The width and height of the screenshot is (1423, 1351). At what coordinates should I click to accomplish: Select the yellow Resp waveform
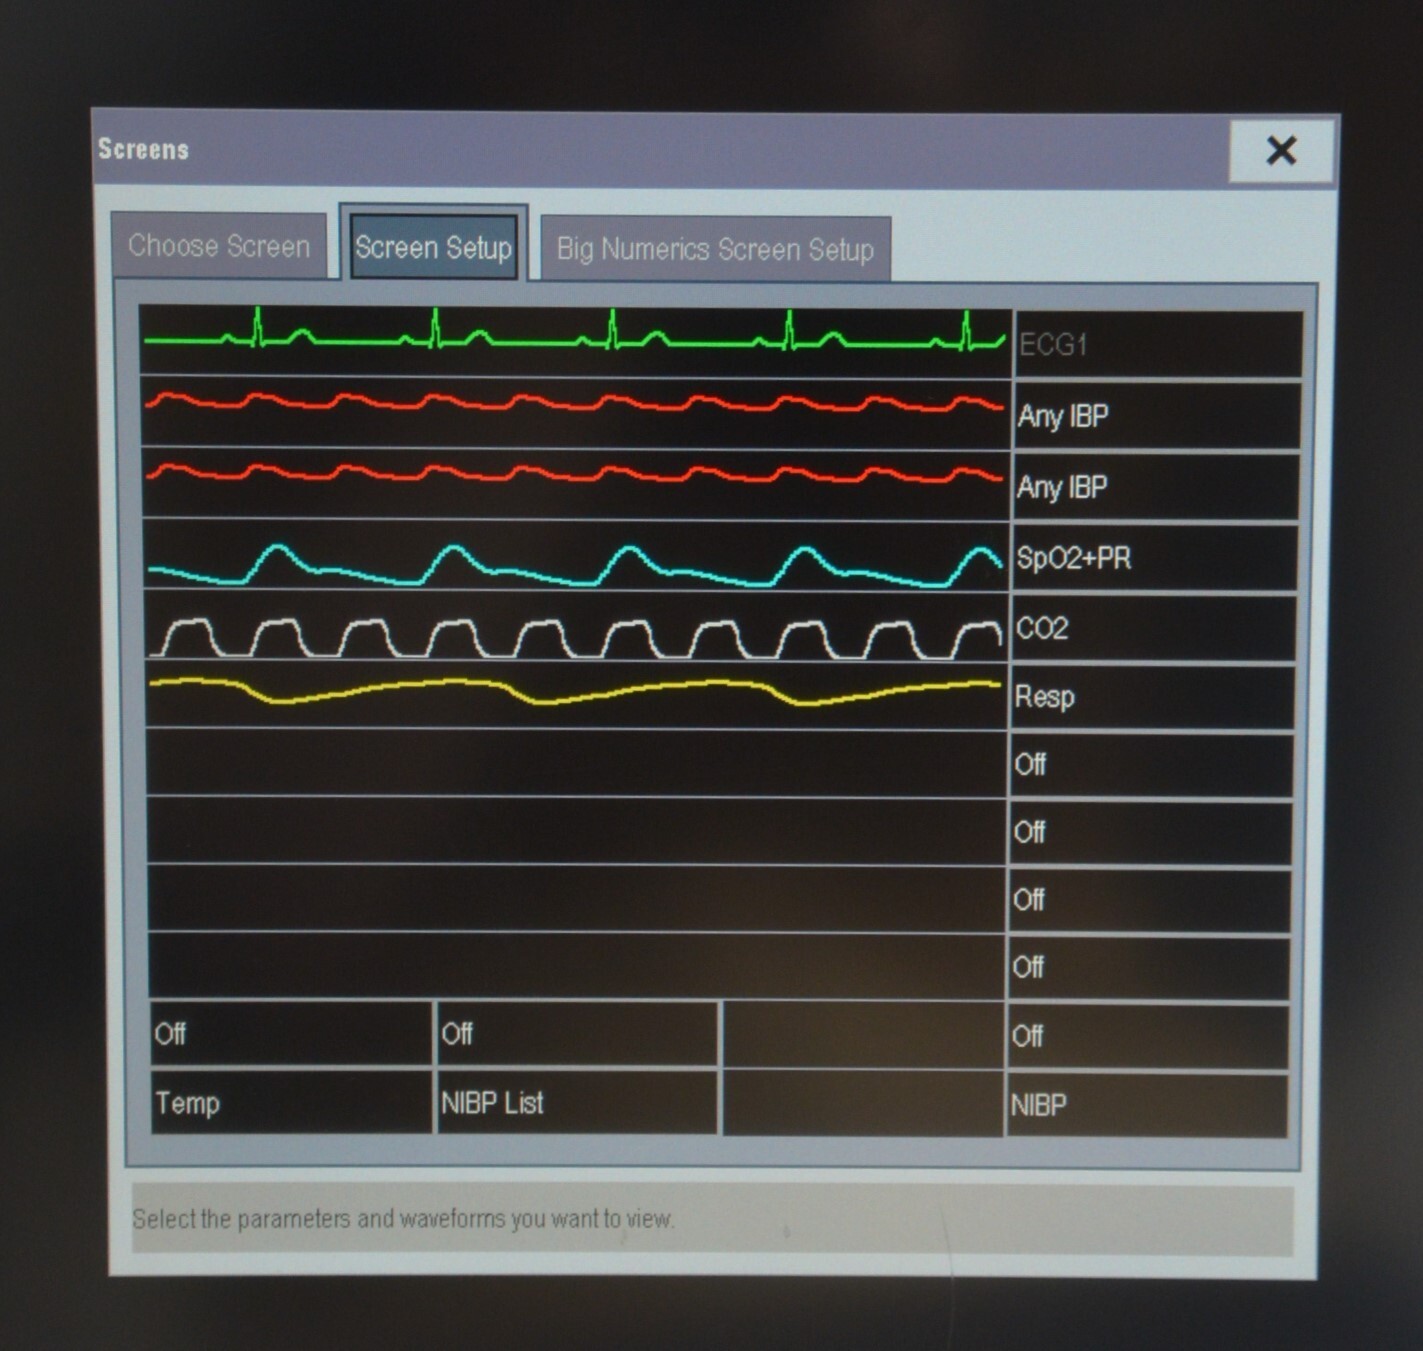[575, 695]
